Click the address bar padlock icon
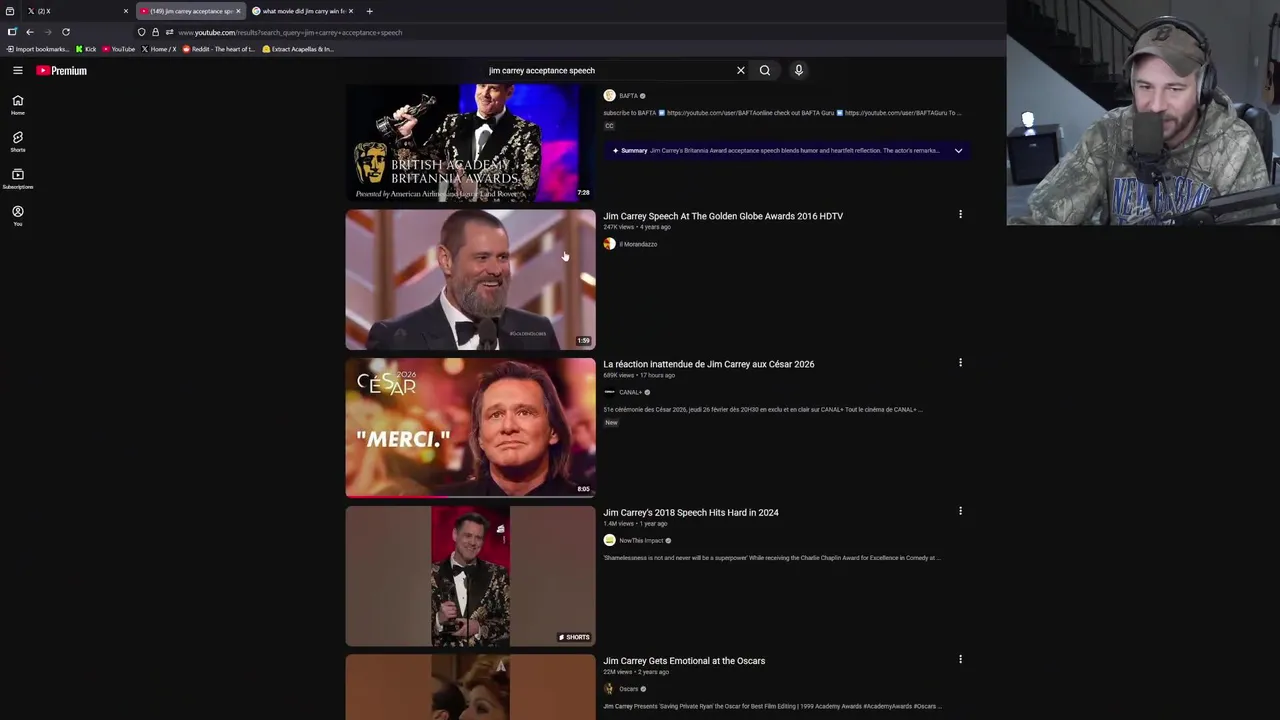This screenshot has width=1280, height=720. (x=155, y=32)
